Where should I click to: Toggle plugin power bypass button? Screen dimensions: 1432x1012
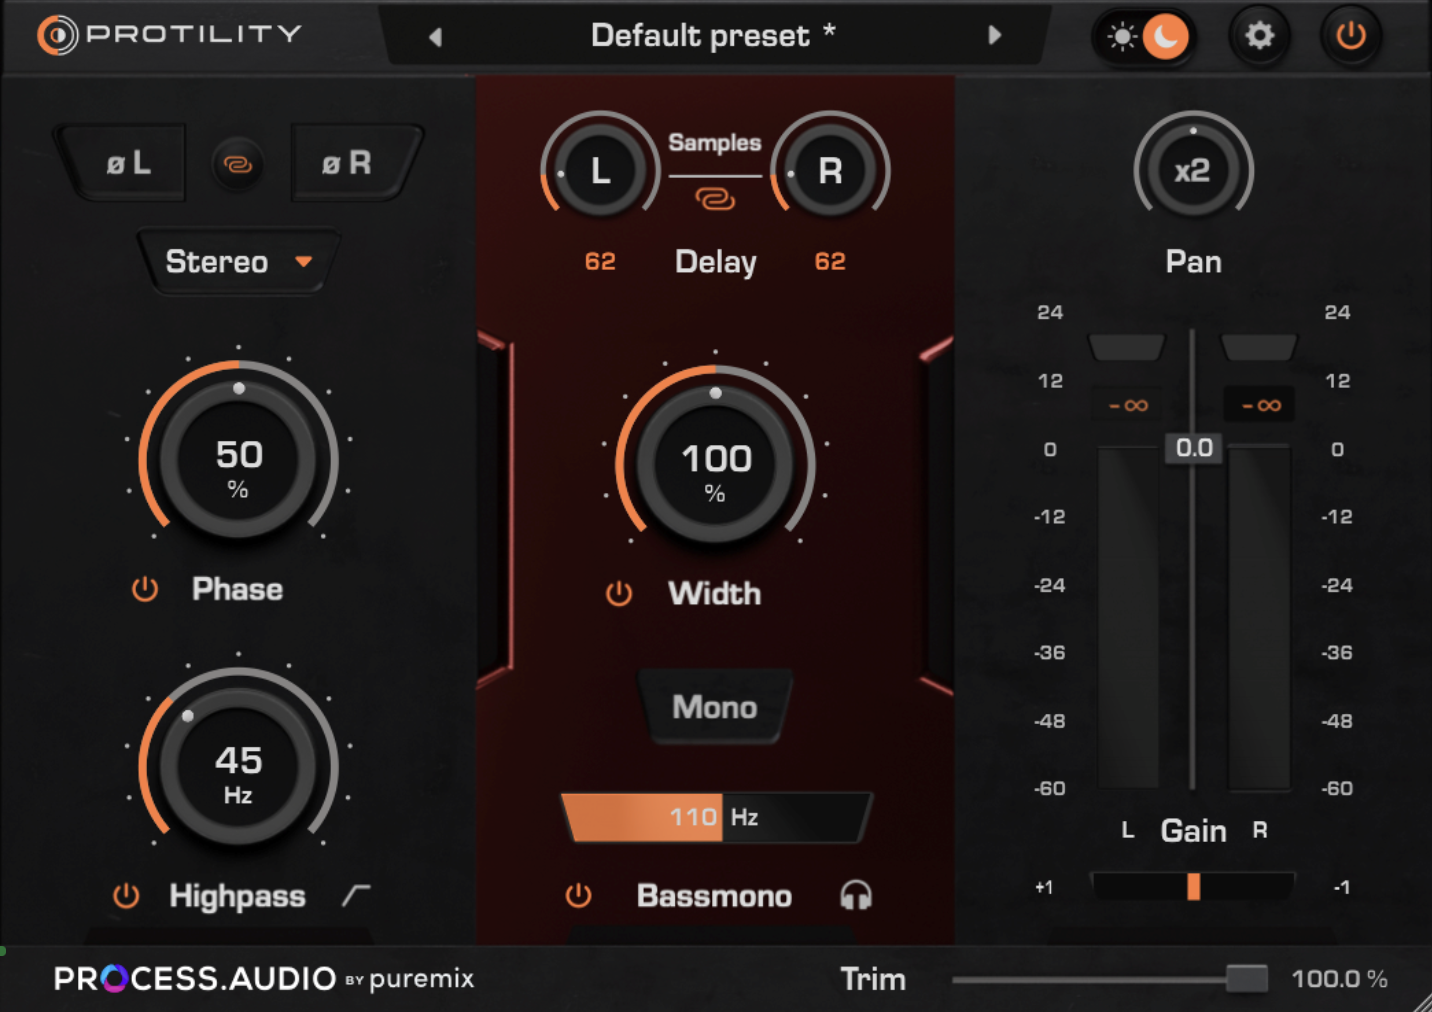pos(1350,36)
